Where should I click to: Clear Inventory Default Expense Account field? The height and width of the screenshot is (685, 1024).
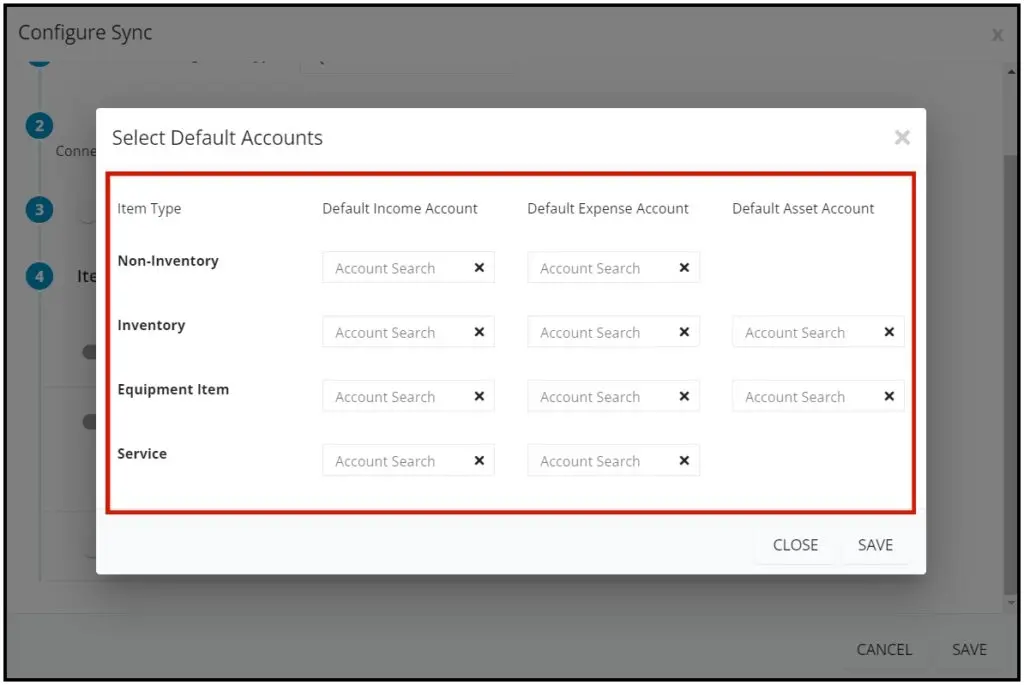click(684, 332)
